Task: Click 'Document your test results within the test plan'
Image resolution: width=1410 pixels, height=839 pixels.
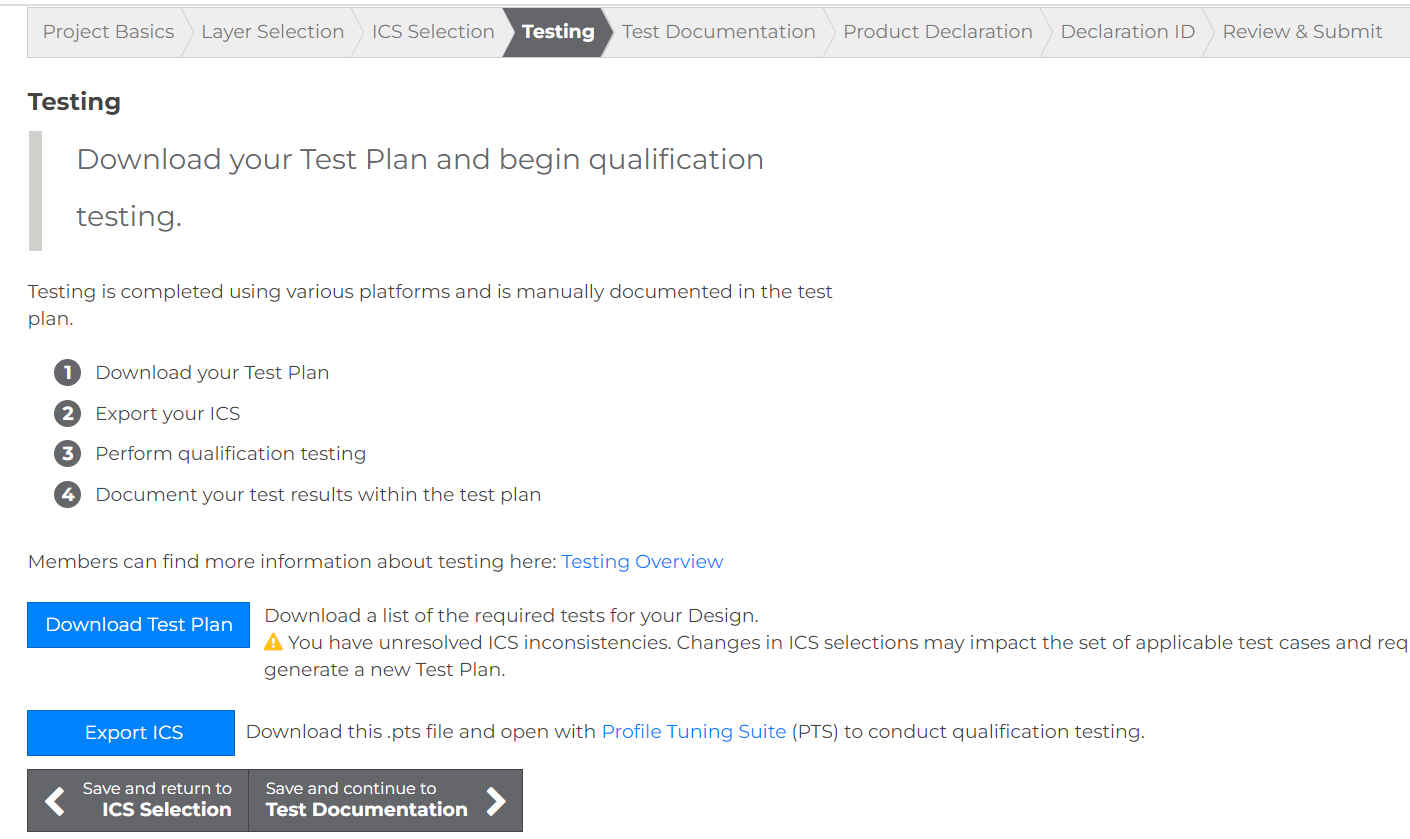Action: [x=318, y=495]
